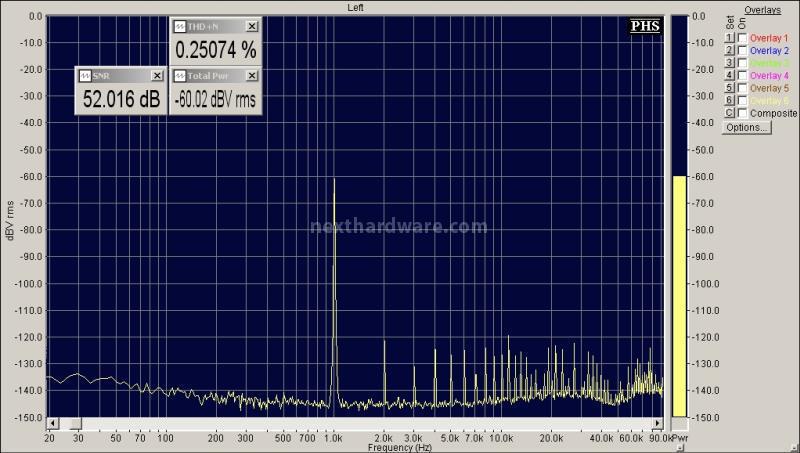Click the '100' frequency axis tick

point(166,438)
